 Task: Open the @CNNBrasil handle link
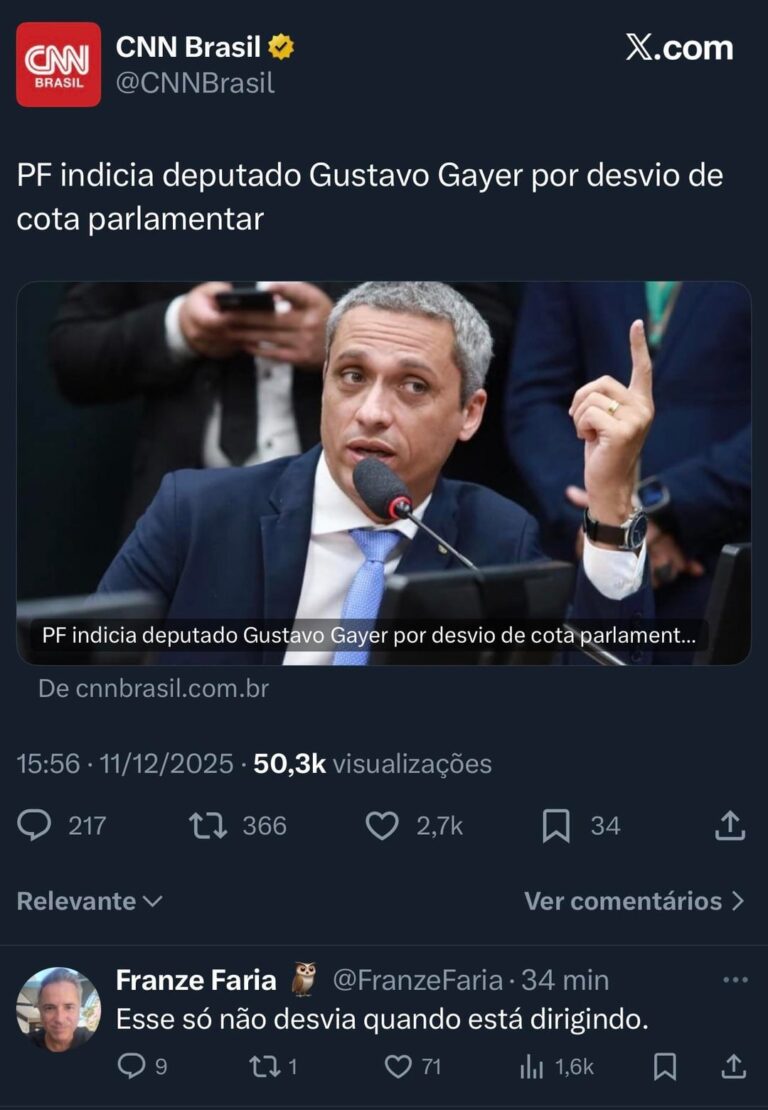coord(195,84)
